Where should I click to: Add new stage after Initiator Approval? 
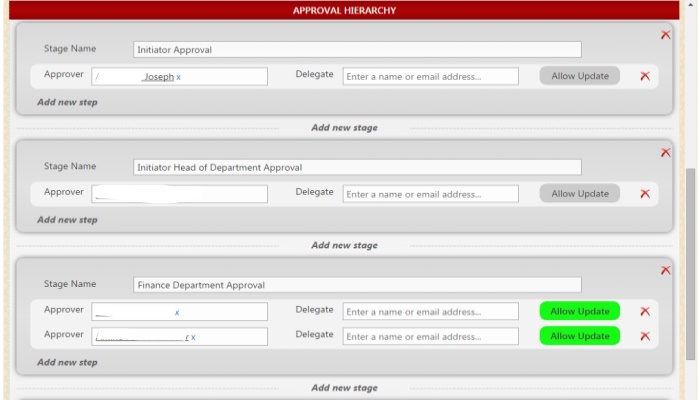[x=344, y=128]
